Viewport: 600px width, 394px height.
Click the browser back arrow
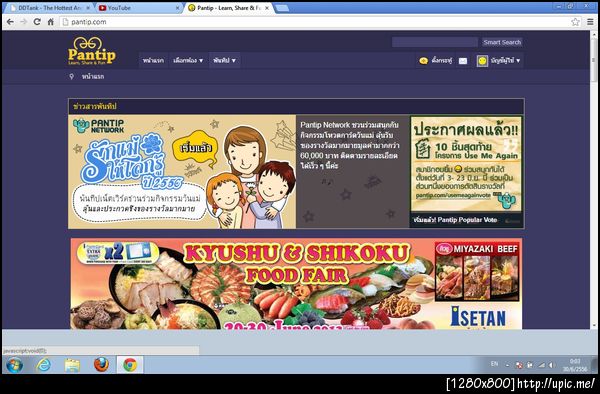coord(10,22)
